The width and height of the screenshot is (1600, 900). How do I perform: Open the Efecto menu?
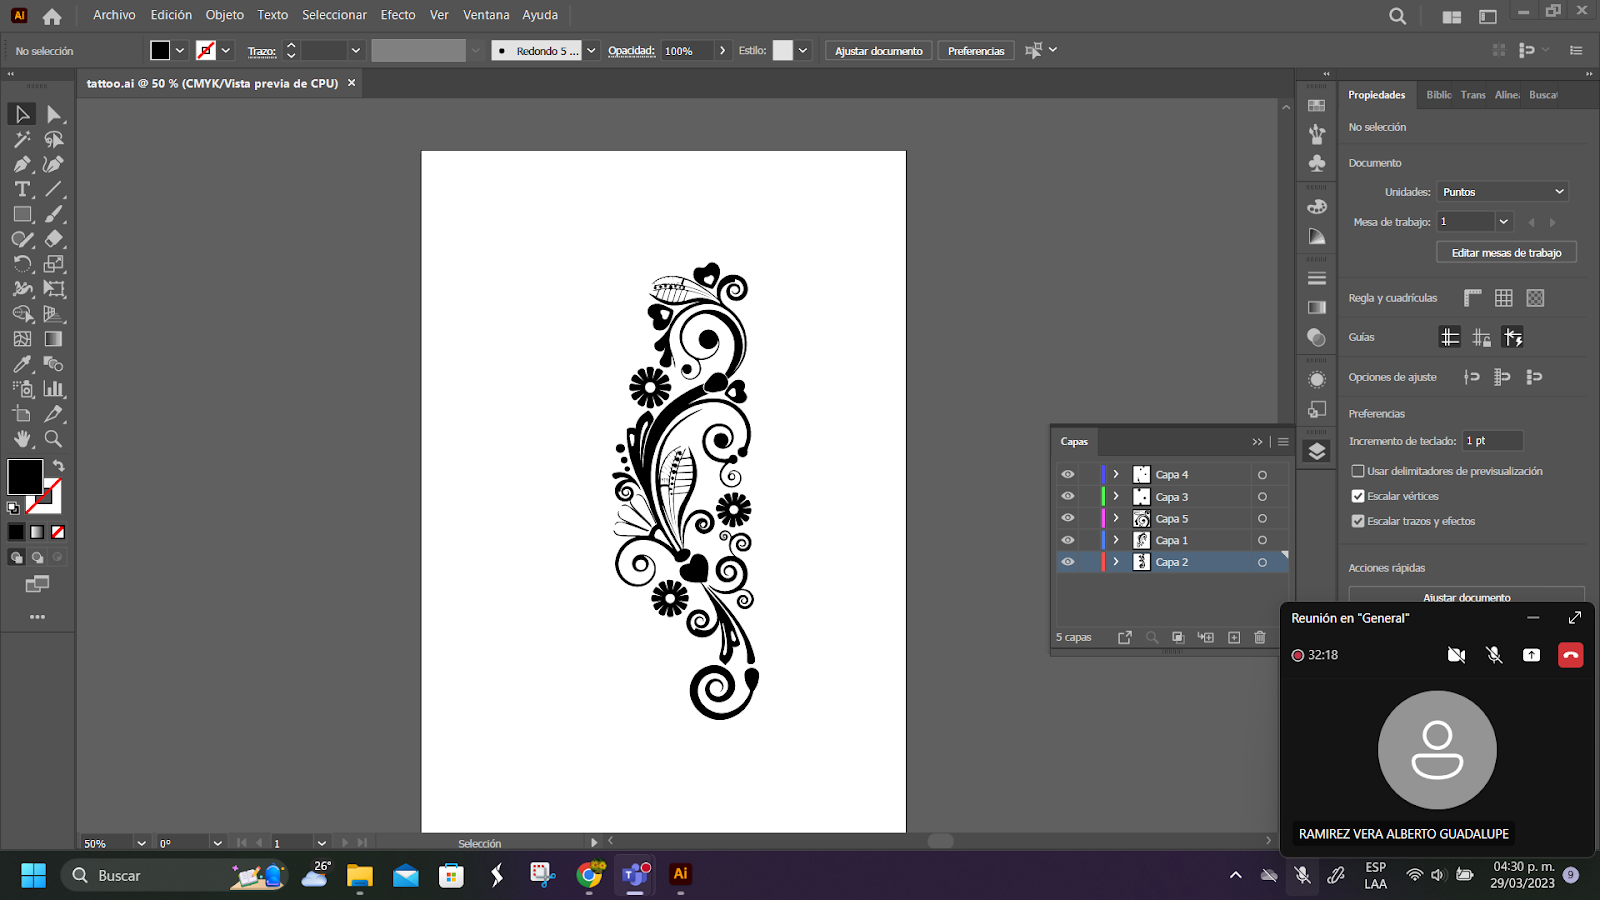point(398,15)
